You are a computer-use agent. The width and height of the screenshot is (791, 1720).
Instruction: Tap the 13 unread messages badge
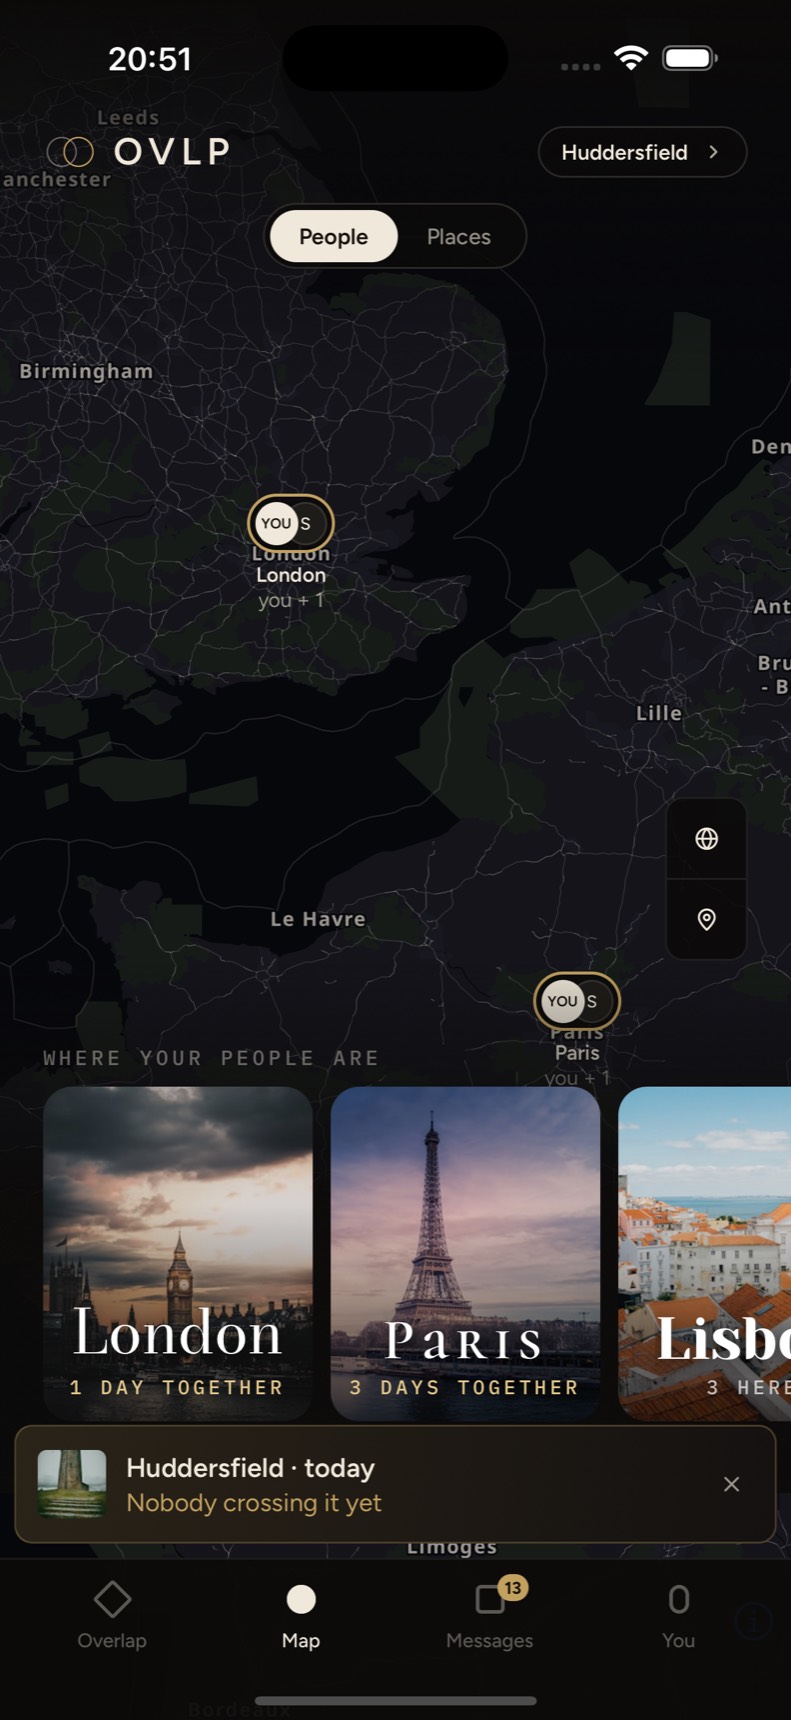click(x=513, y=1587)
